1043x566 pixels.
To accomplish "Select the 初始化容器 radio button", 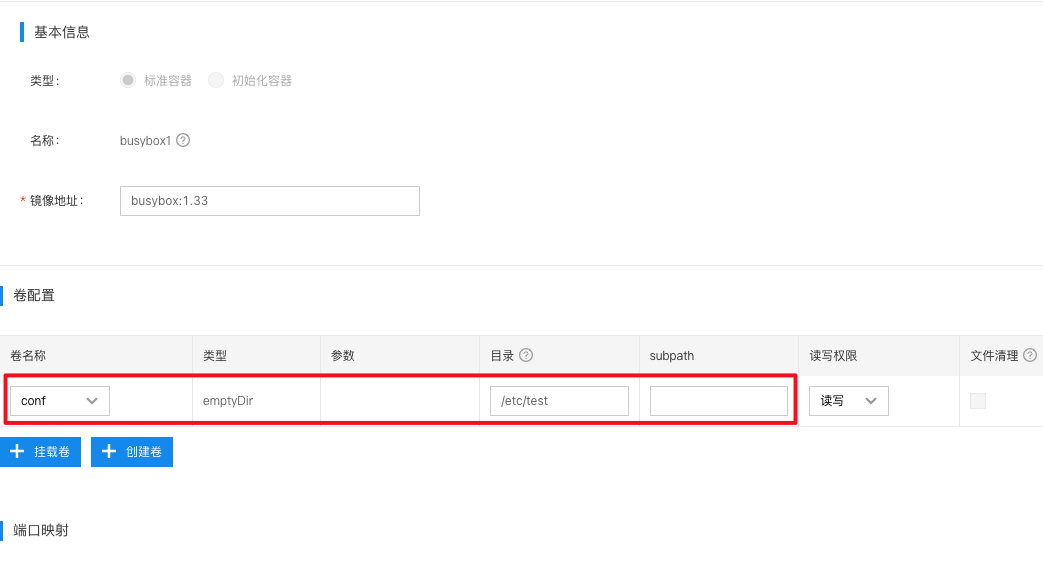I will [216, 80].
